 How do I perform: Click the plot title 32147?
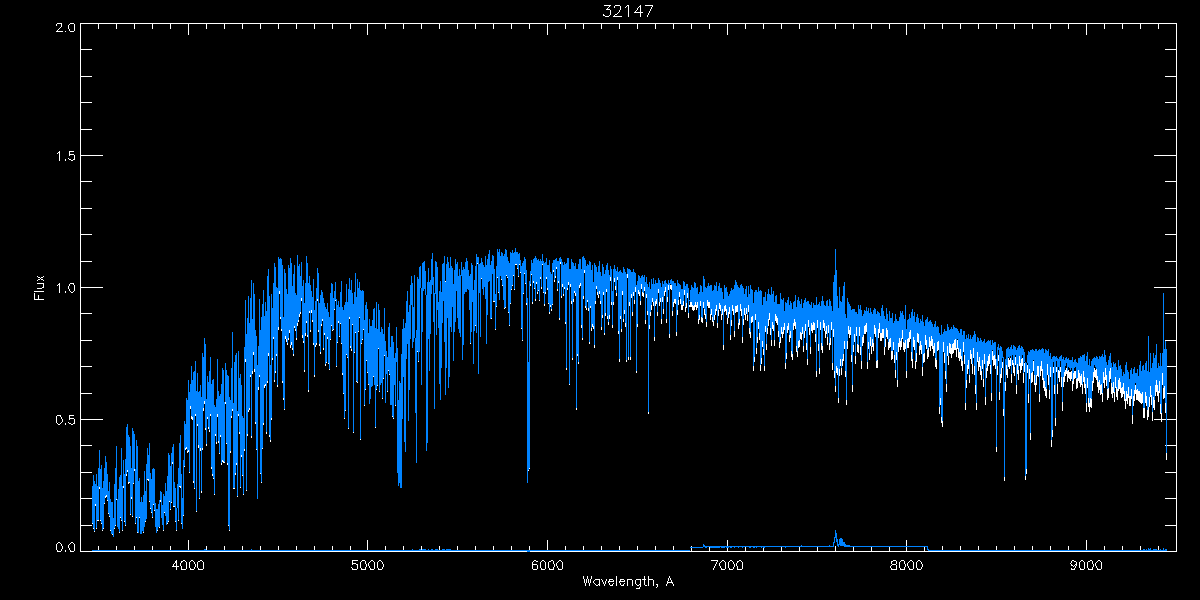pos(628,11)
